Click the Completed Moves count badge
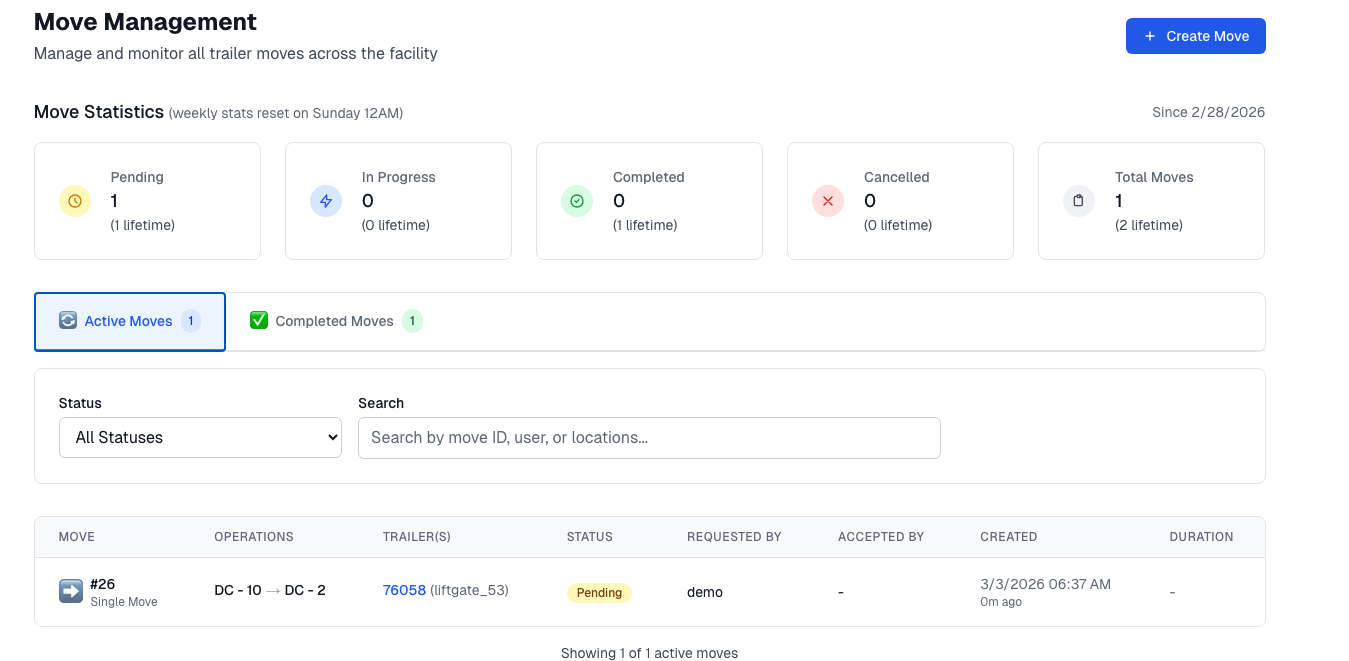This screenshot has height=661, width=1349. pyautogui.click(x=412, y=321)
